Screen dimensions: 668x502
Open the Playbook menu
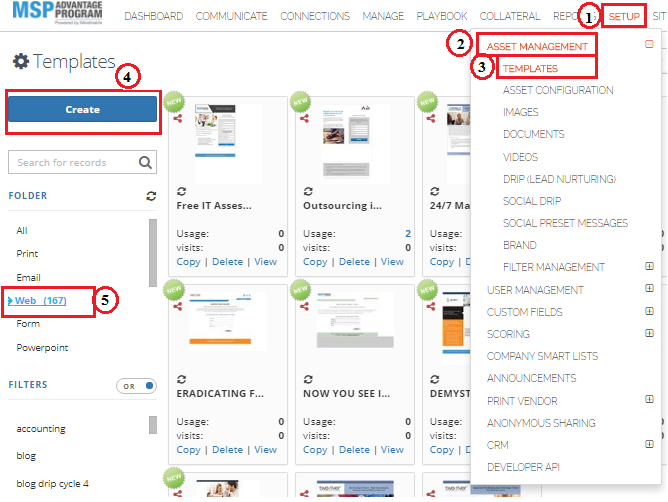tap(441, 16)
